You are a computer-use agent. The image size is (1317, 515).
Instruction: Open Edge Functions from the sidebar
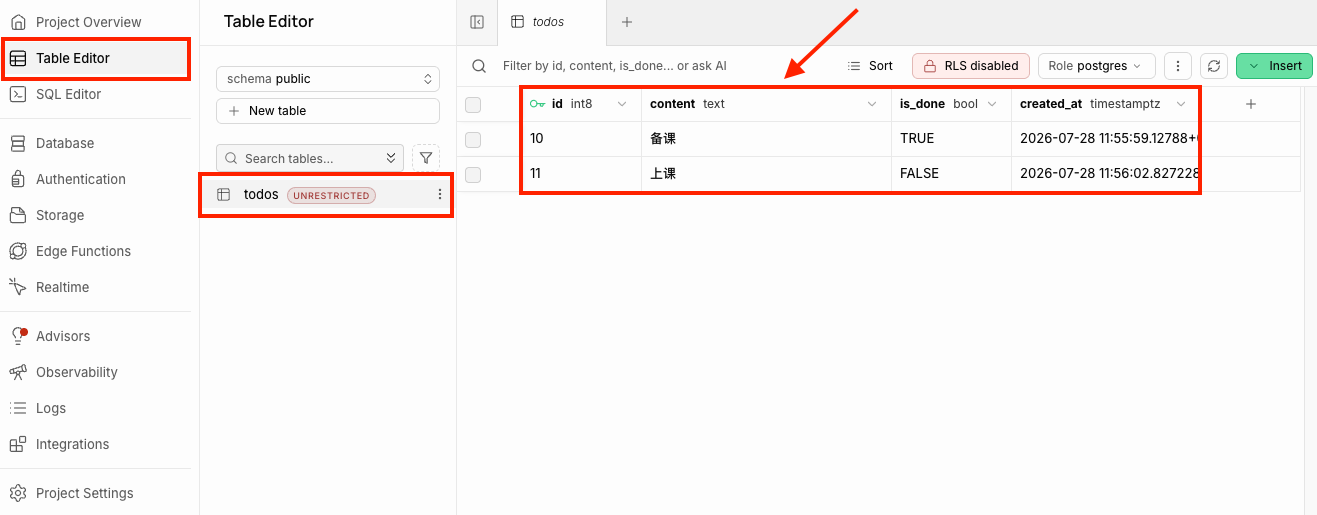(x=83, y=251)
